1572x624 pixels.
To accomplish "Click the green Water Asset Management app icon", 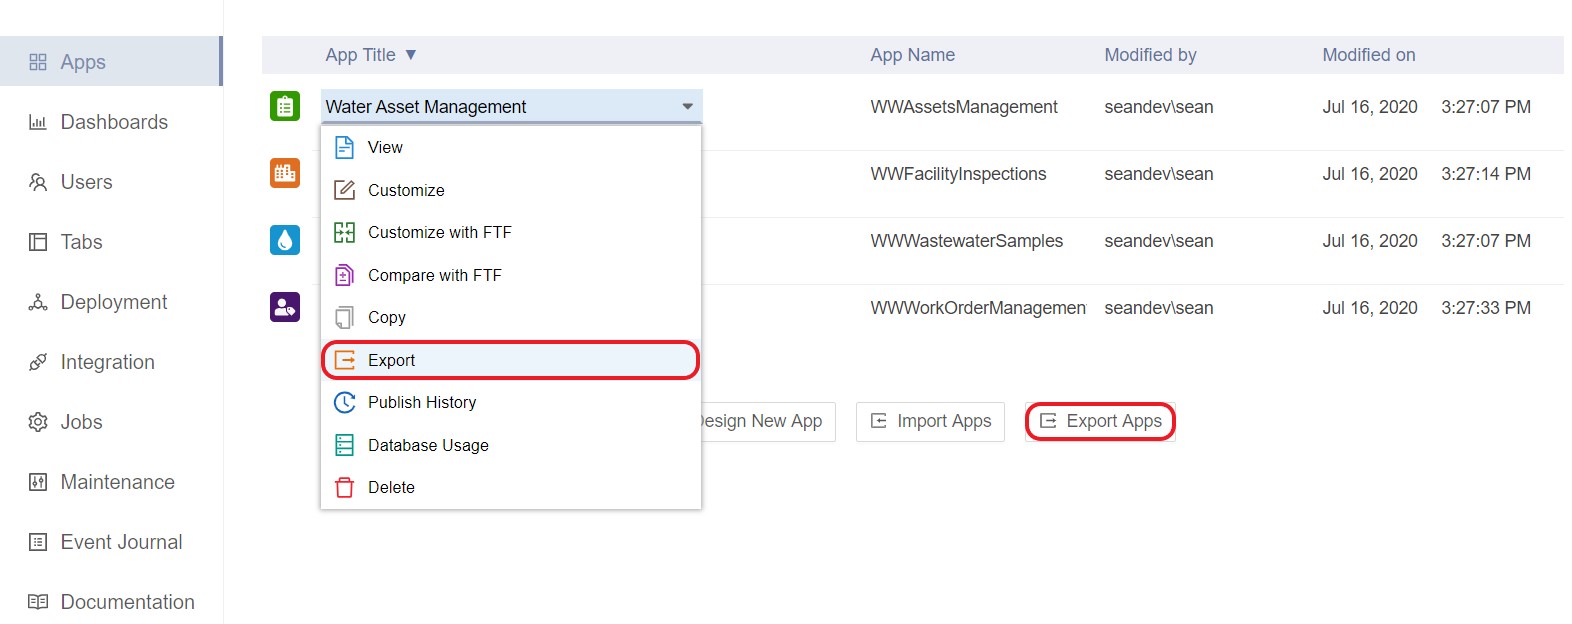I will click(x=285, y=106).
